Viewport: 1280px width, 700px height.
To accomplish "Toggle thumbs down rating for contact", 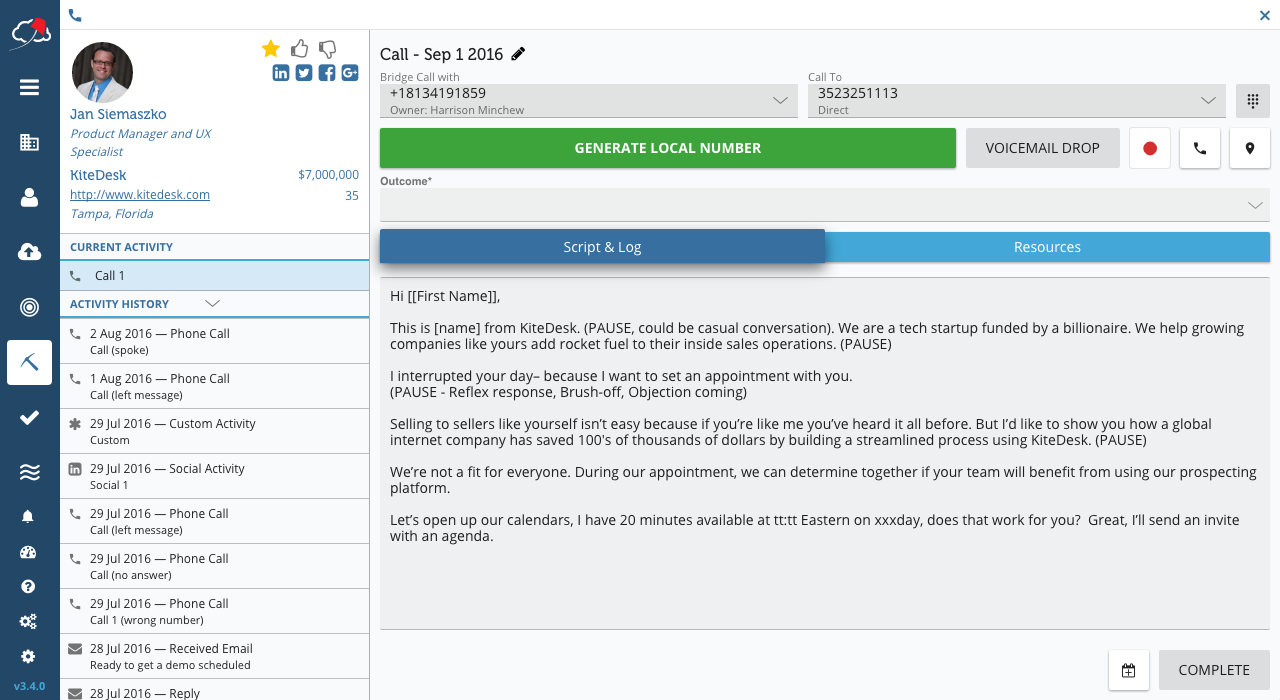I will 327,49.
